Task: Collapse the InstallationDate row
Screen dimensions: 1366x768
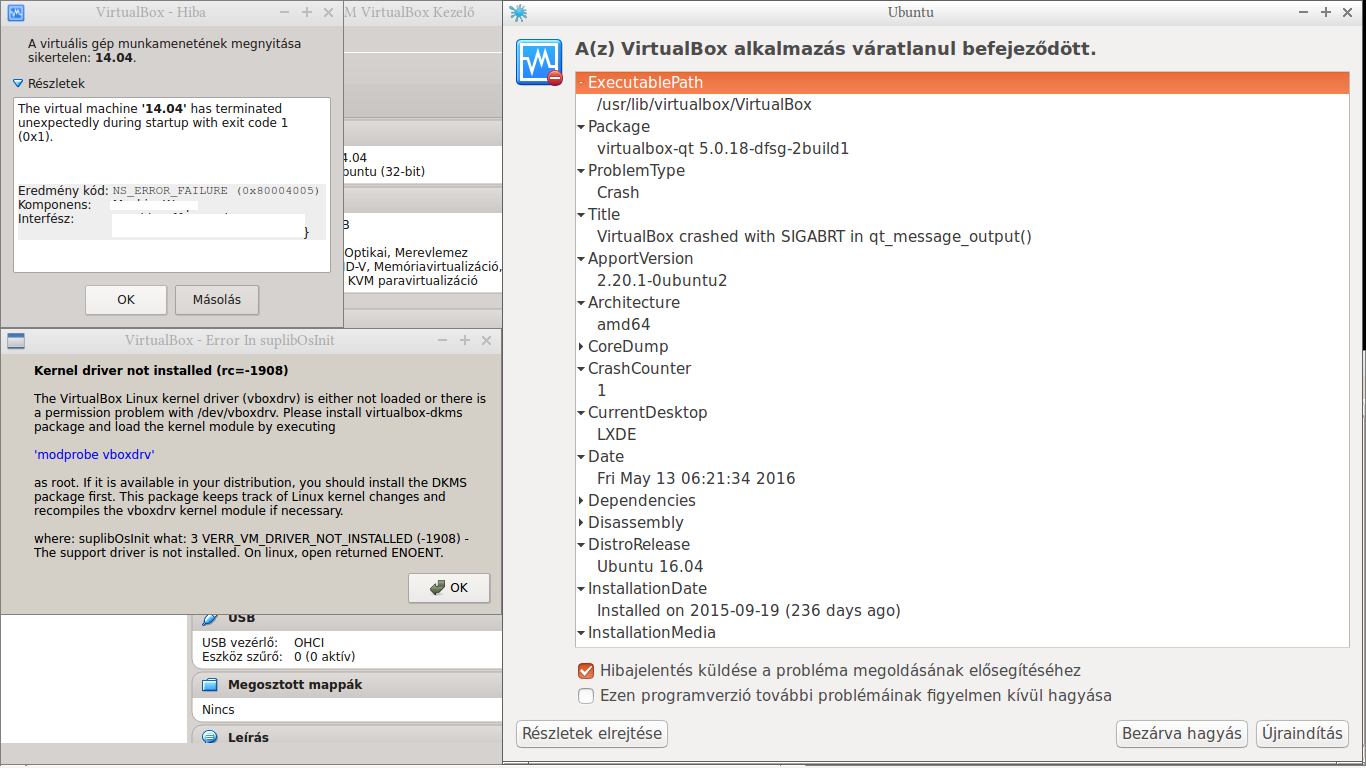Action: [x=581, y=589]
